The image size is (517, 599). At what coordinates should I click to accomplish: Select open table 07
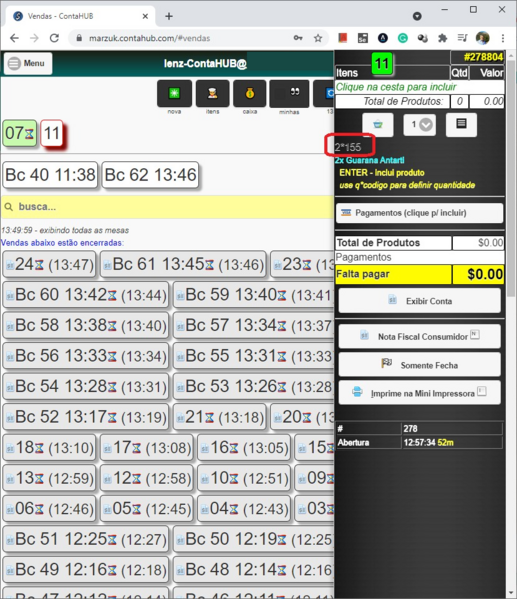20,133
